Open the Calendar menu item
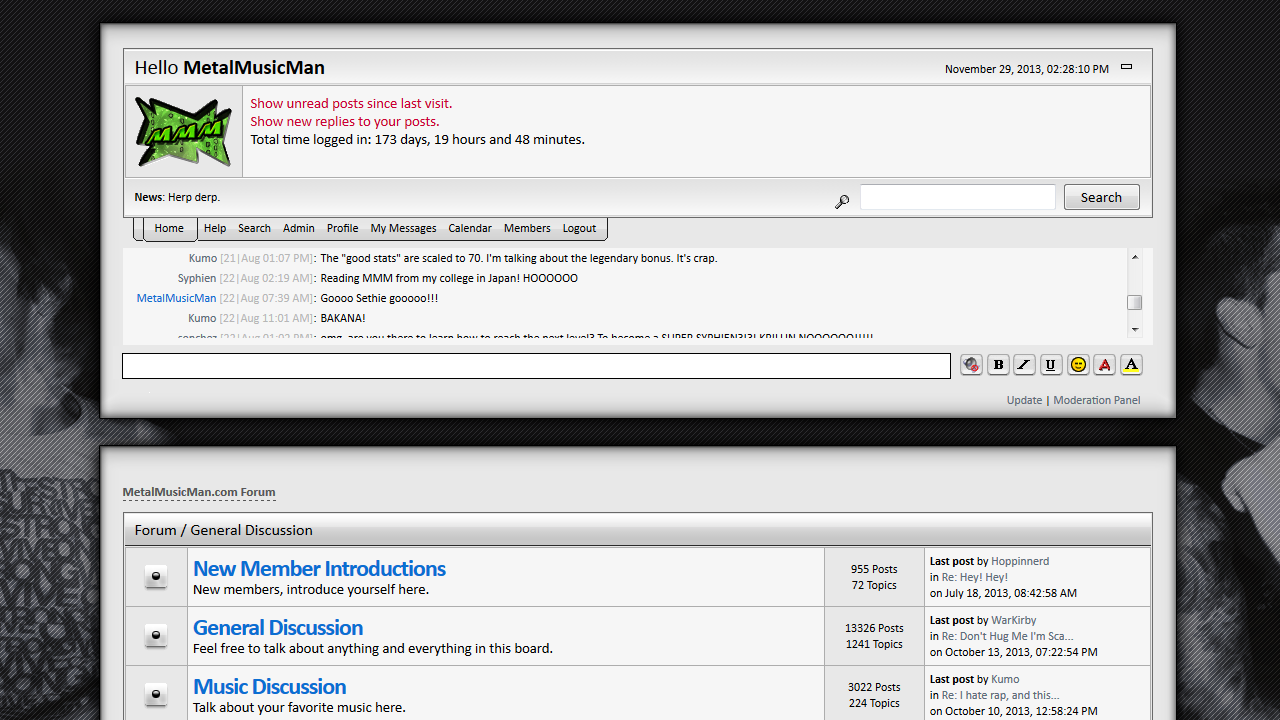The height and width of the screenshot is (720, 1280). click(470, 228)
